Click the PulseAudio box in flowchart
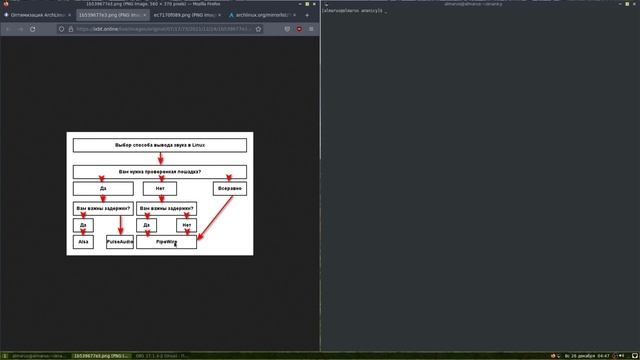Viewport: 640px width, 360px height. click(x=120, y=242)
